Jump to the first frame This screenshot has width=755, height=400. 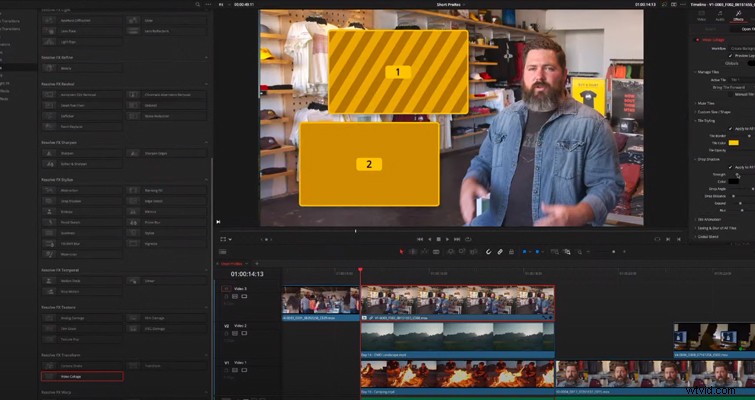coord(420,239)
